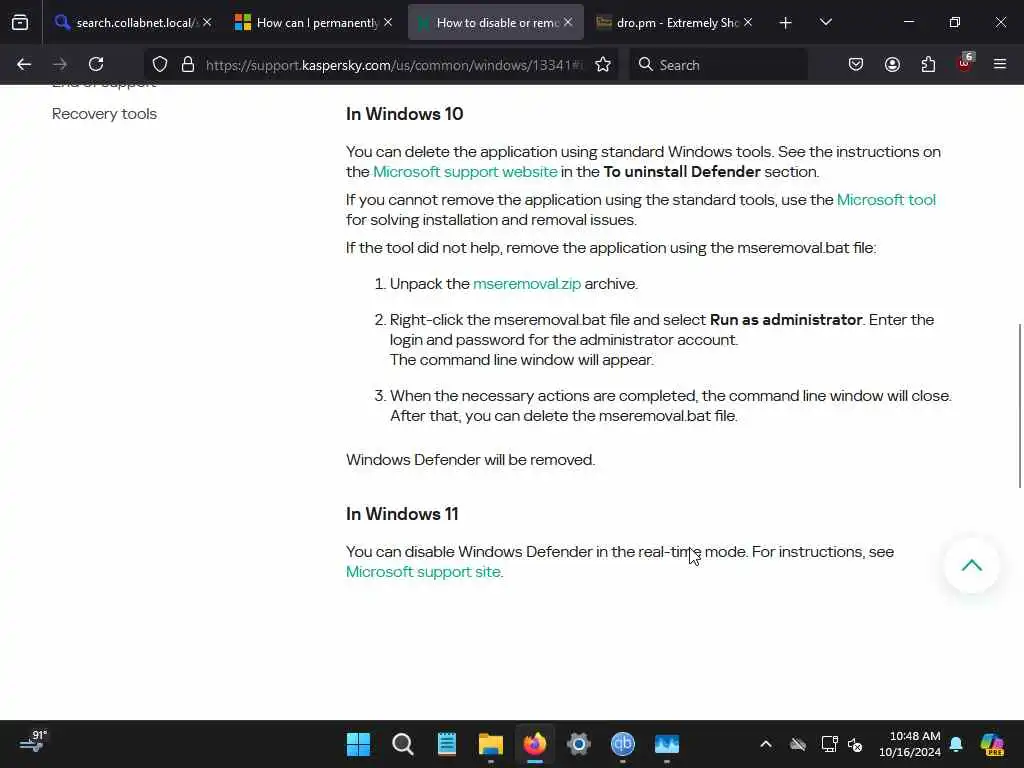Show hidden system tray icons
1024x768 pixels.
click(766, 744)
